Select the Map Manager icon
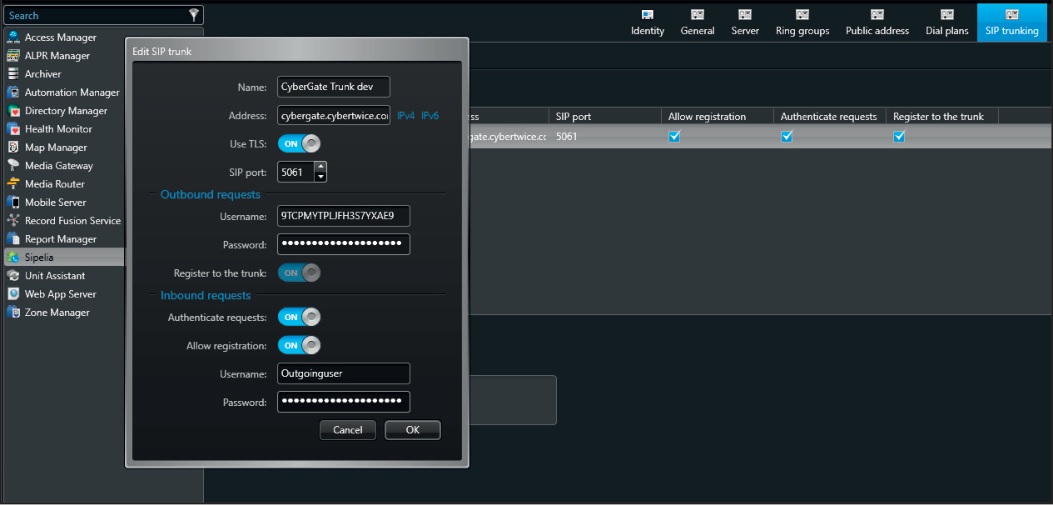This screenshot has height=506, width=1053. pyautogui.click(x=14, y=148)
